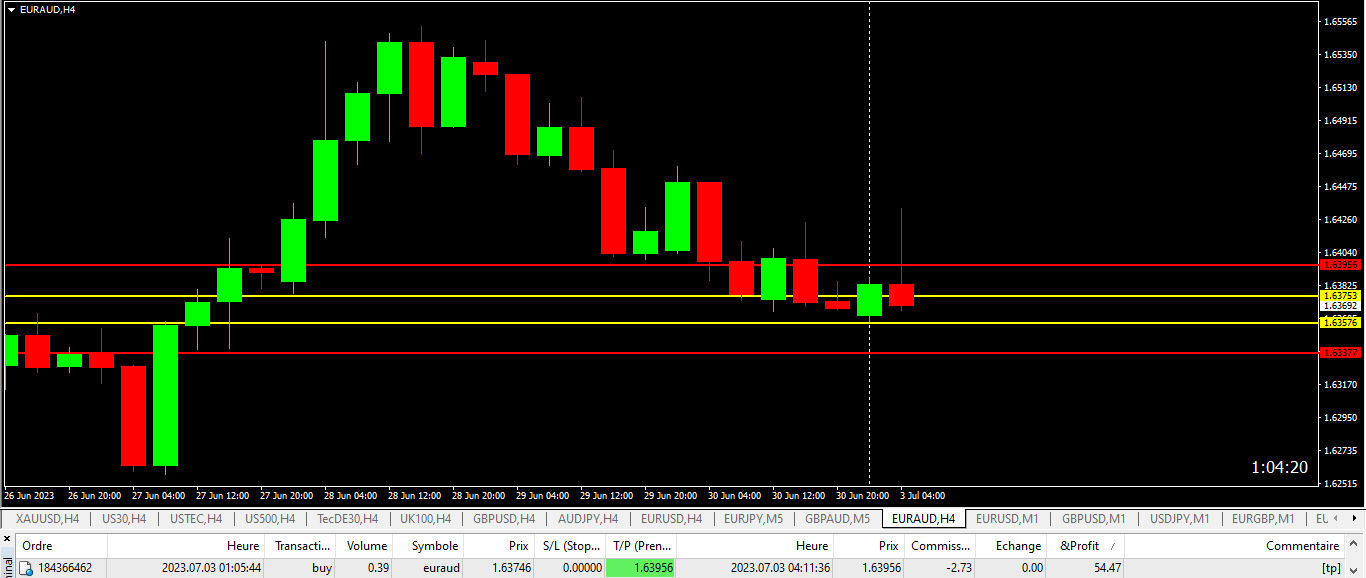Open the EURAUD,H4 chart title dropdown arrow
1366x578 pixels.
pos(11,9)
